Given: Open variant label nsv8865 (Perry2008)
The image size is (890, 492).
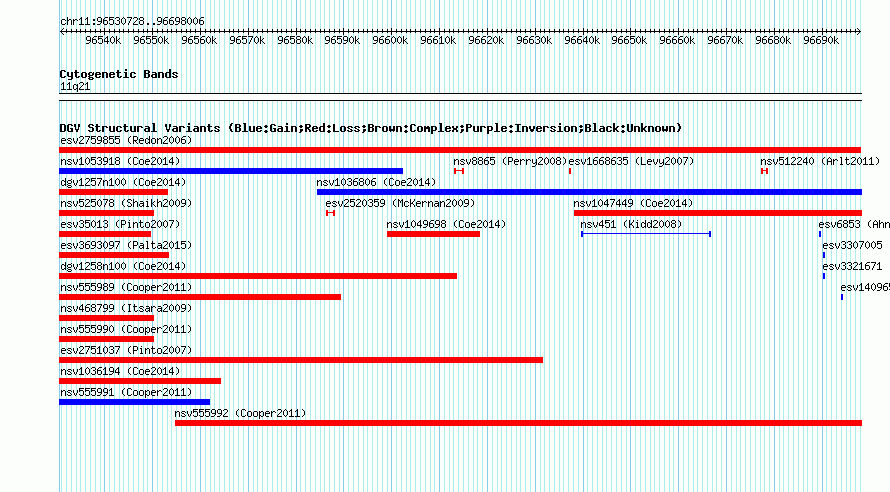Looking at the screenshot, I should [510, 161].
